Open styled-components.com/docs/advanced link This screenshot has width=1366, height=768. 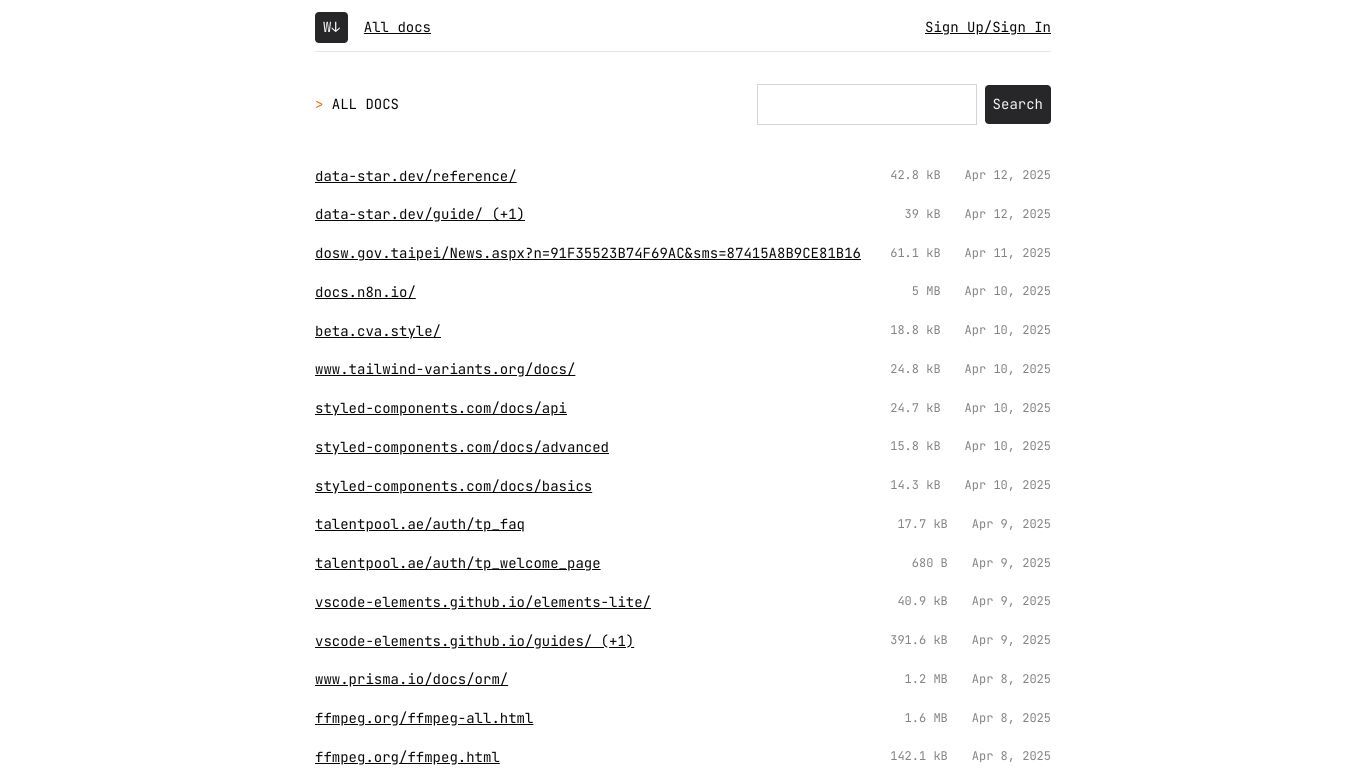click(462, 448)
